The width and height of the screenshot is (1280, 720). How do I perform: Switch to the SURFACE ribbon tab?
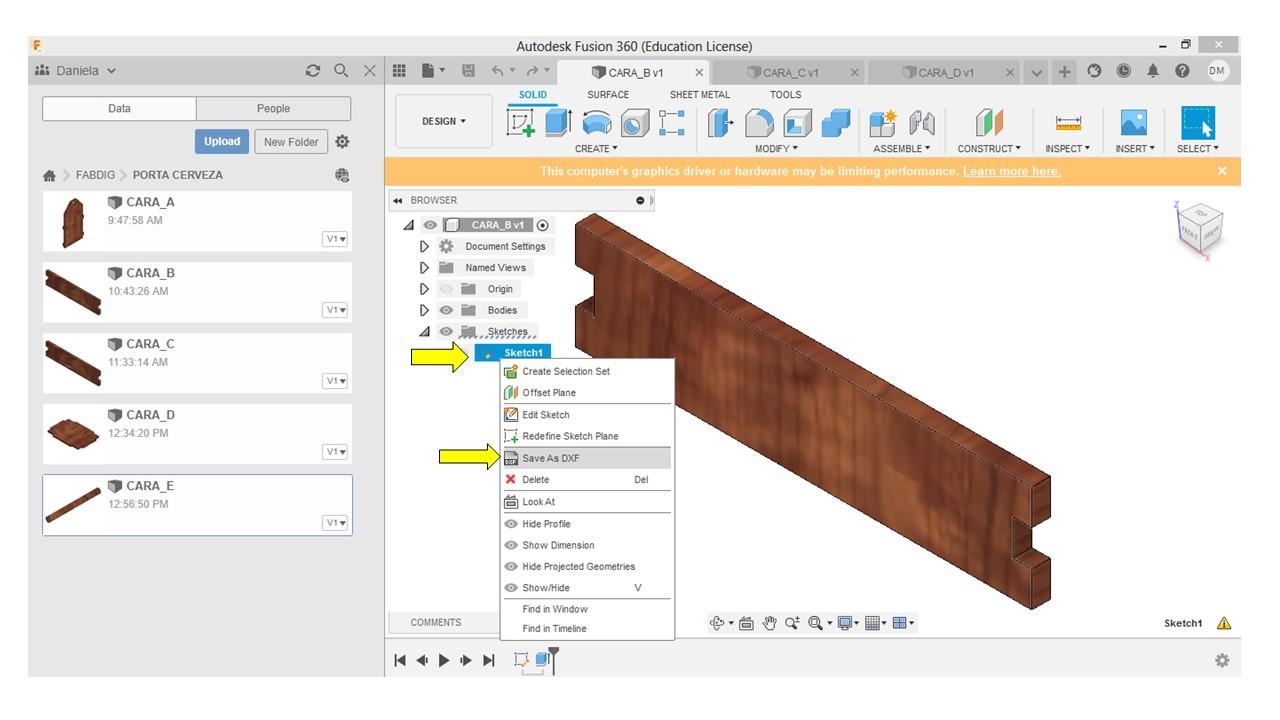(608, 95)
